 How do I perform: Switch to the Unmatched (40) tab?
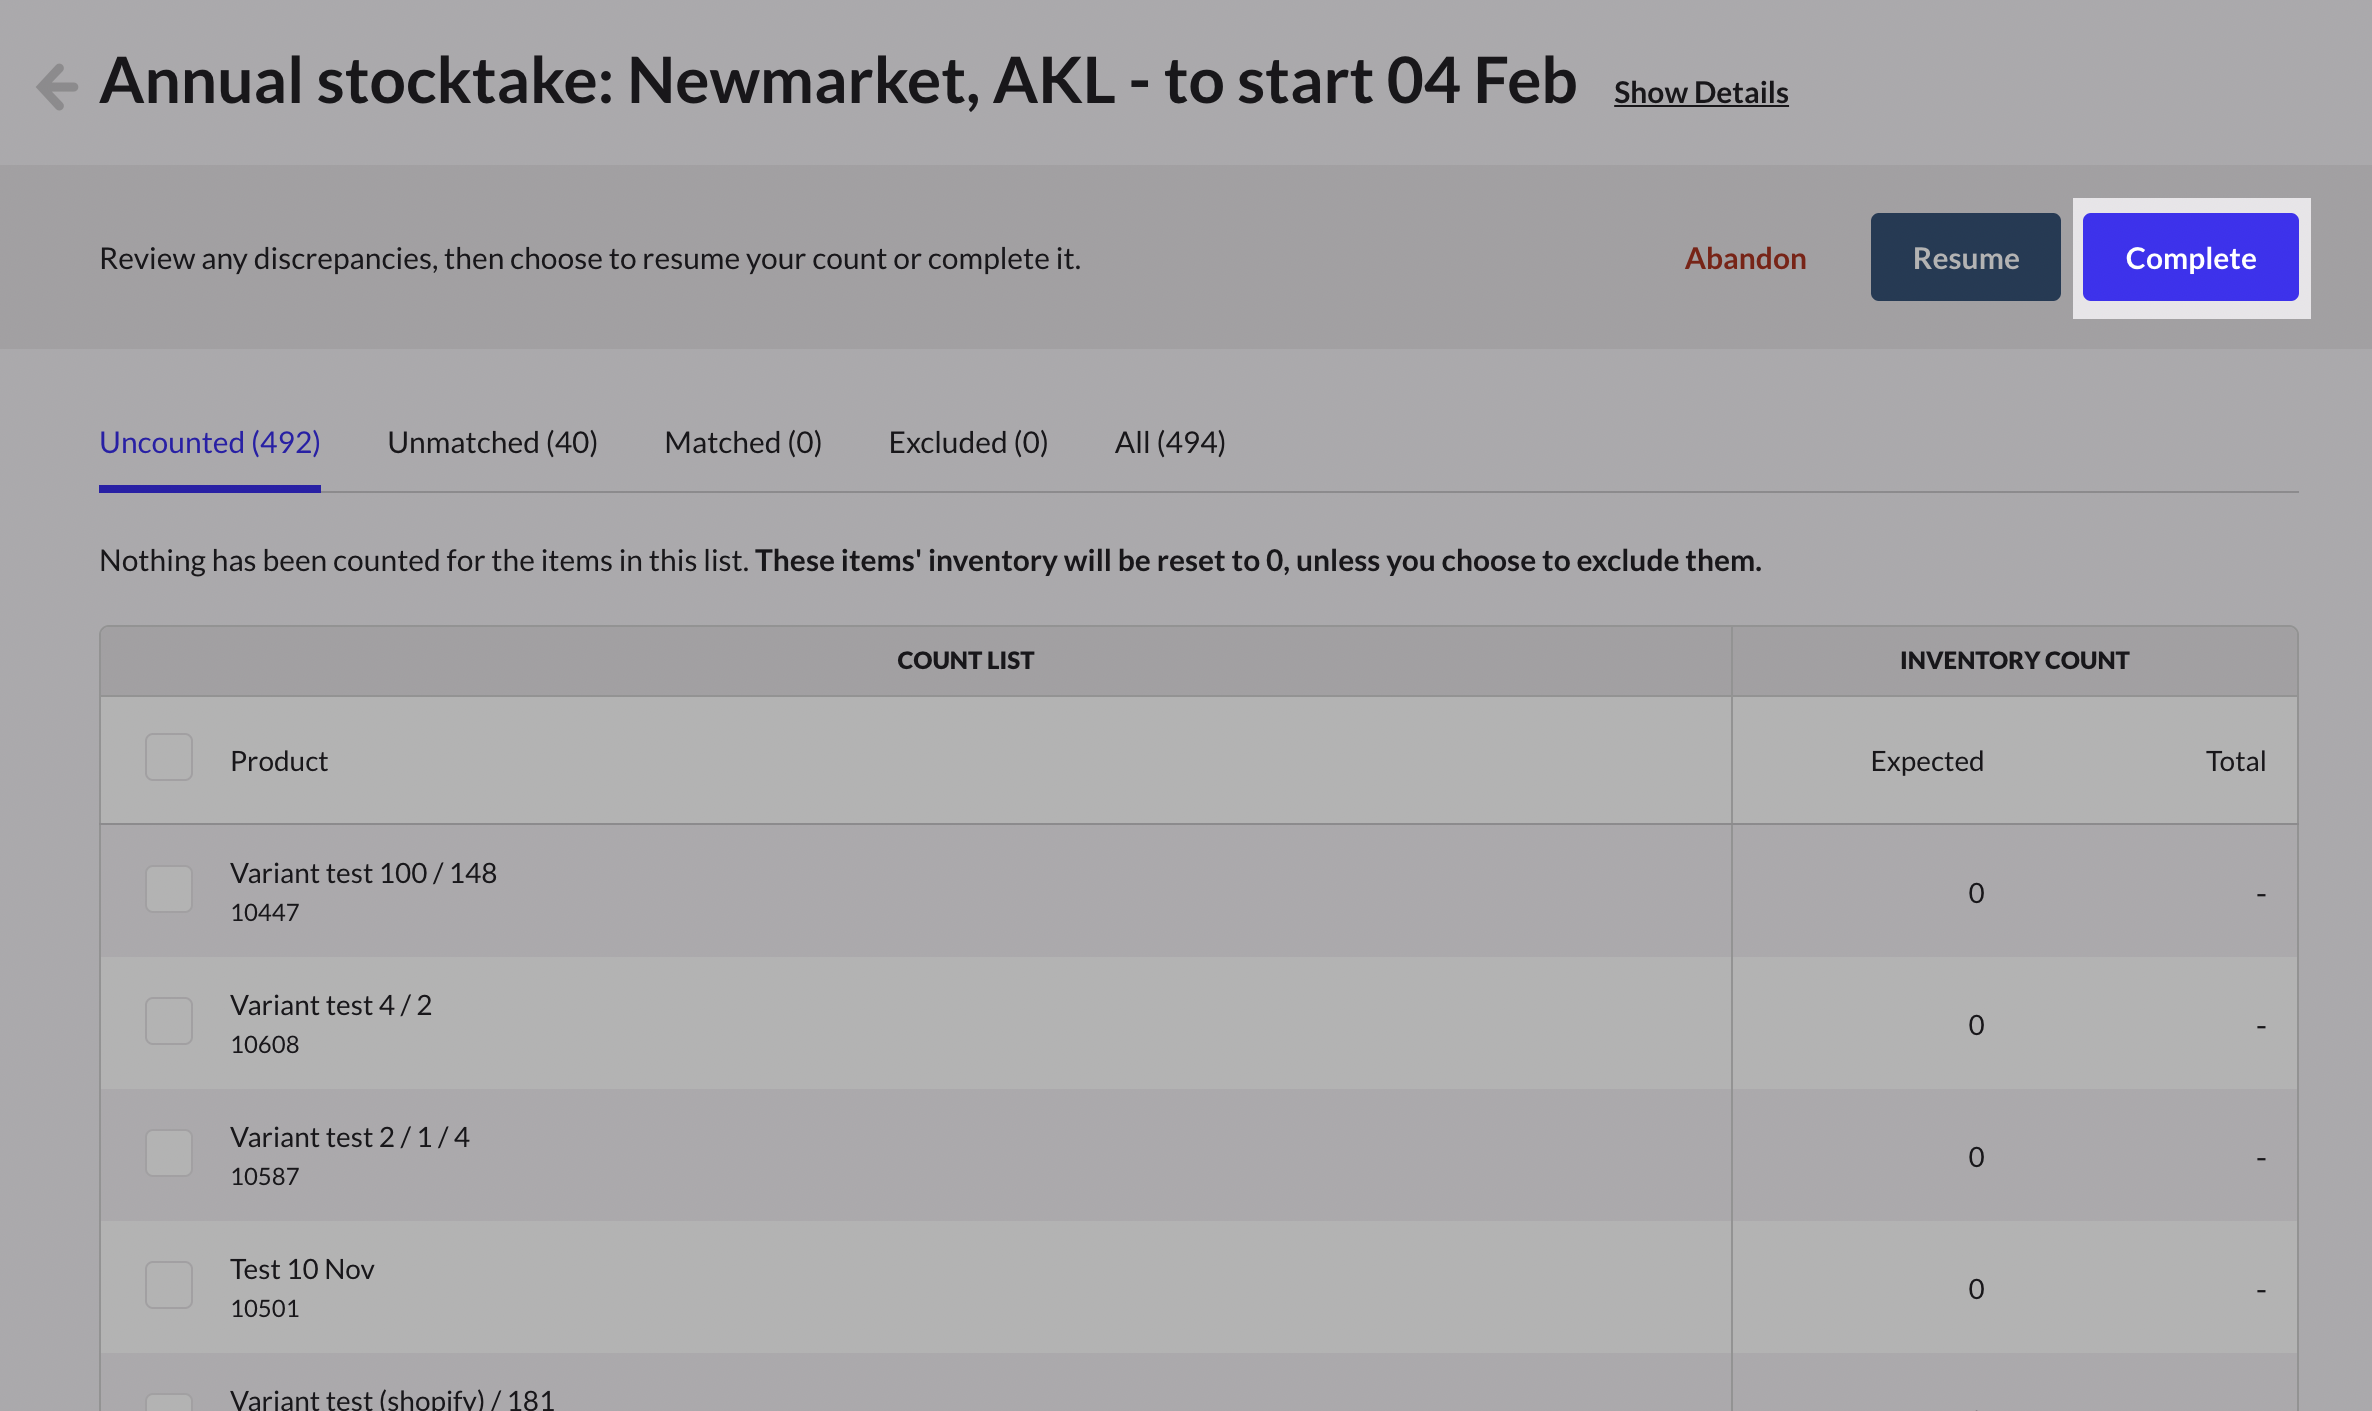coord(492,442)
